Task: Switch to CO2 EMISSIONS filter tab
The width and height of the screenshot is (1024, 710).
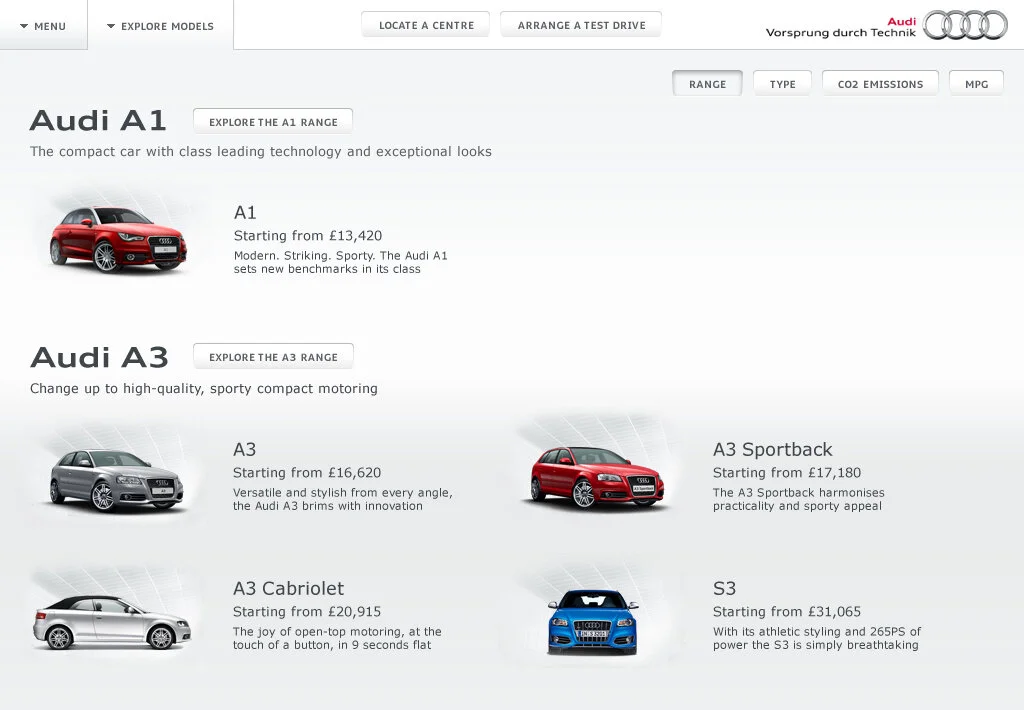Action: tap(880, 84)
